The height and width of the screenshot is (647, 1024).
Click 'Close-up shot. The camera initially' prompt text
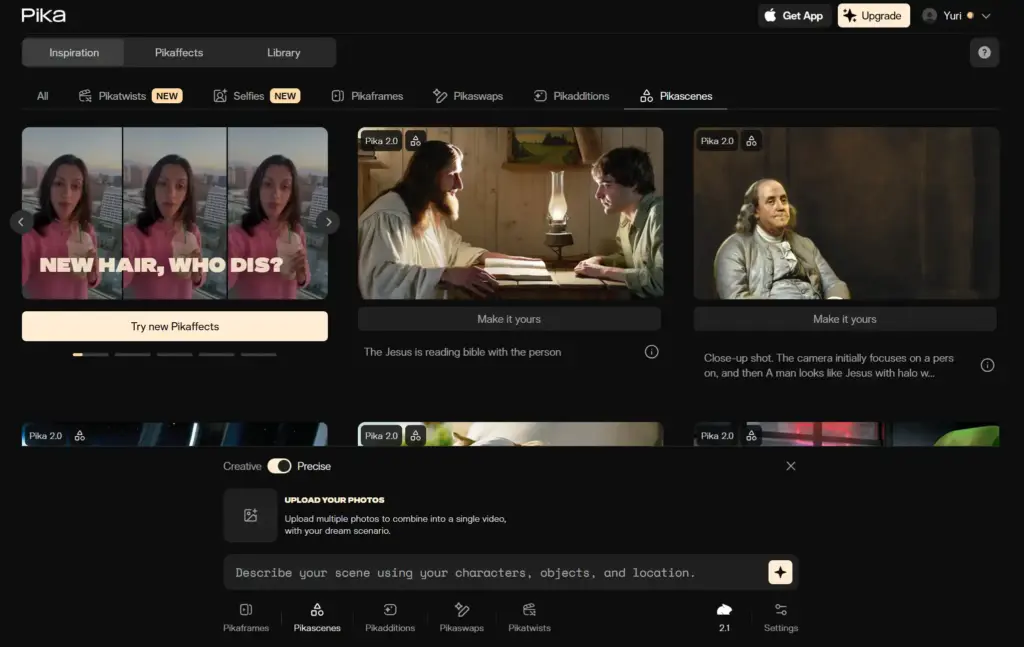[829, 366]
